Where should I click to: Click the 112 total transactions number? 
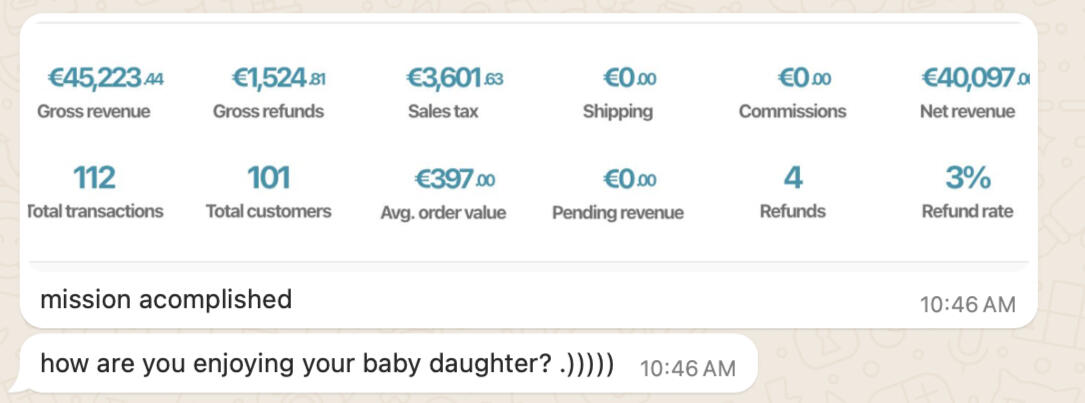click(94, 178)
